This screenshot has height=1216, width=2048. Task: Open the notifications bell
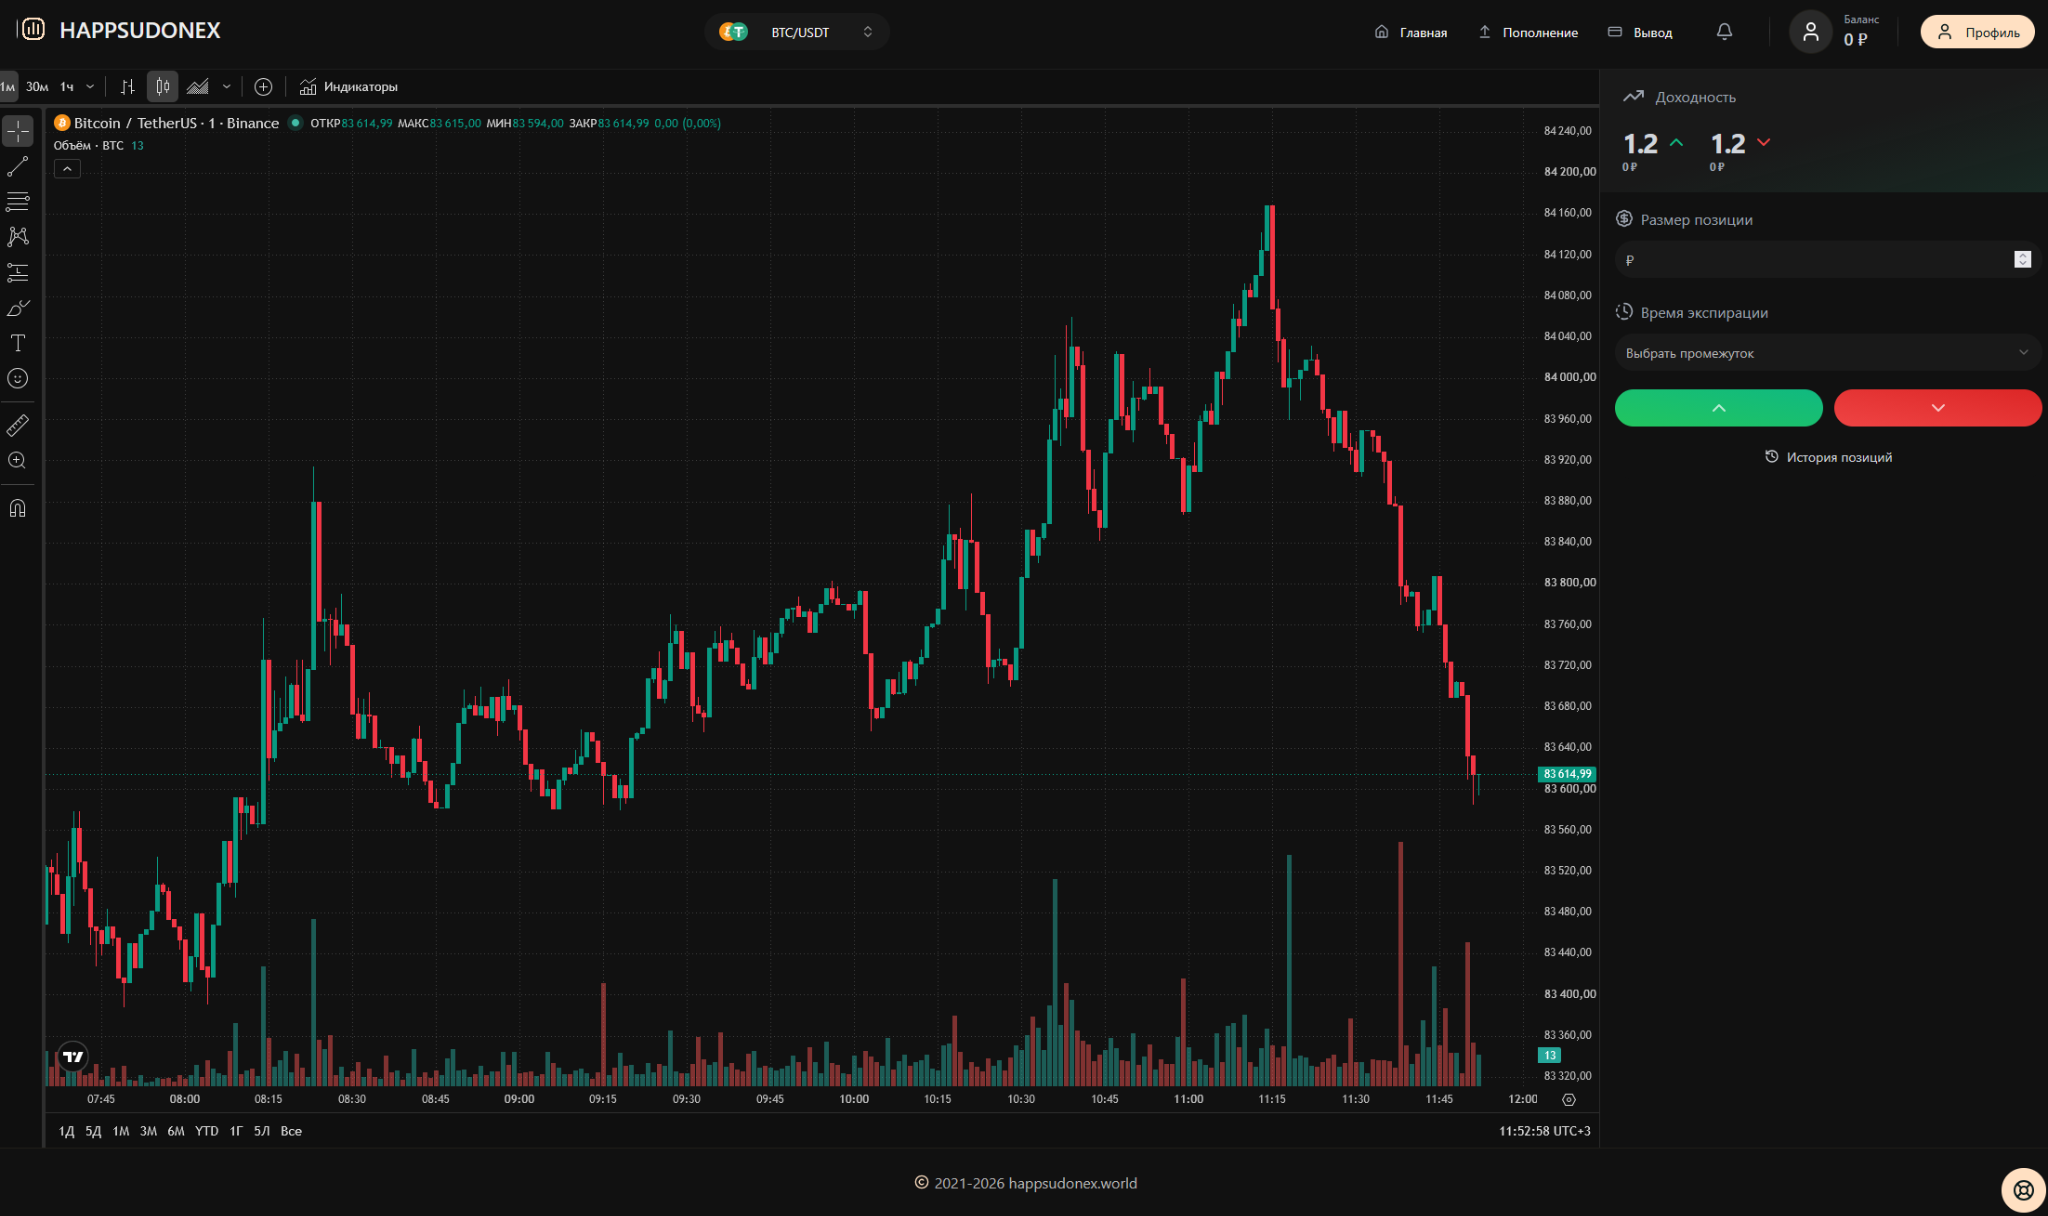pyautogui.click(x=1724, y=32)
